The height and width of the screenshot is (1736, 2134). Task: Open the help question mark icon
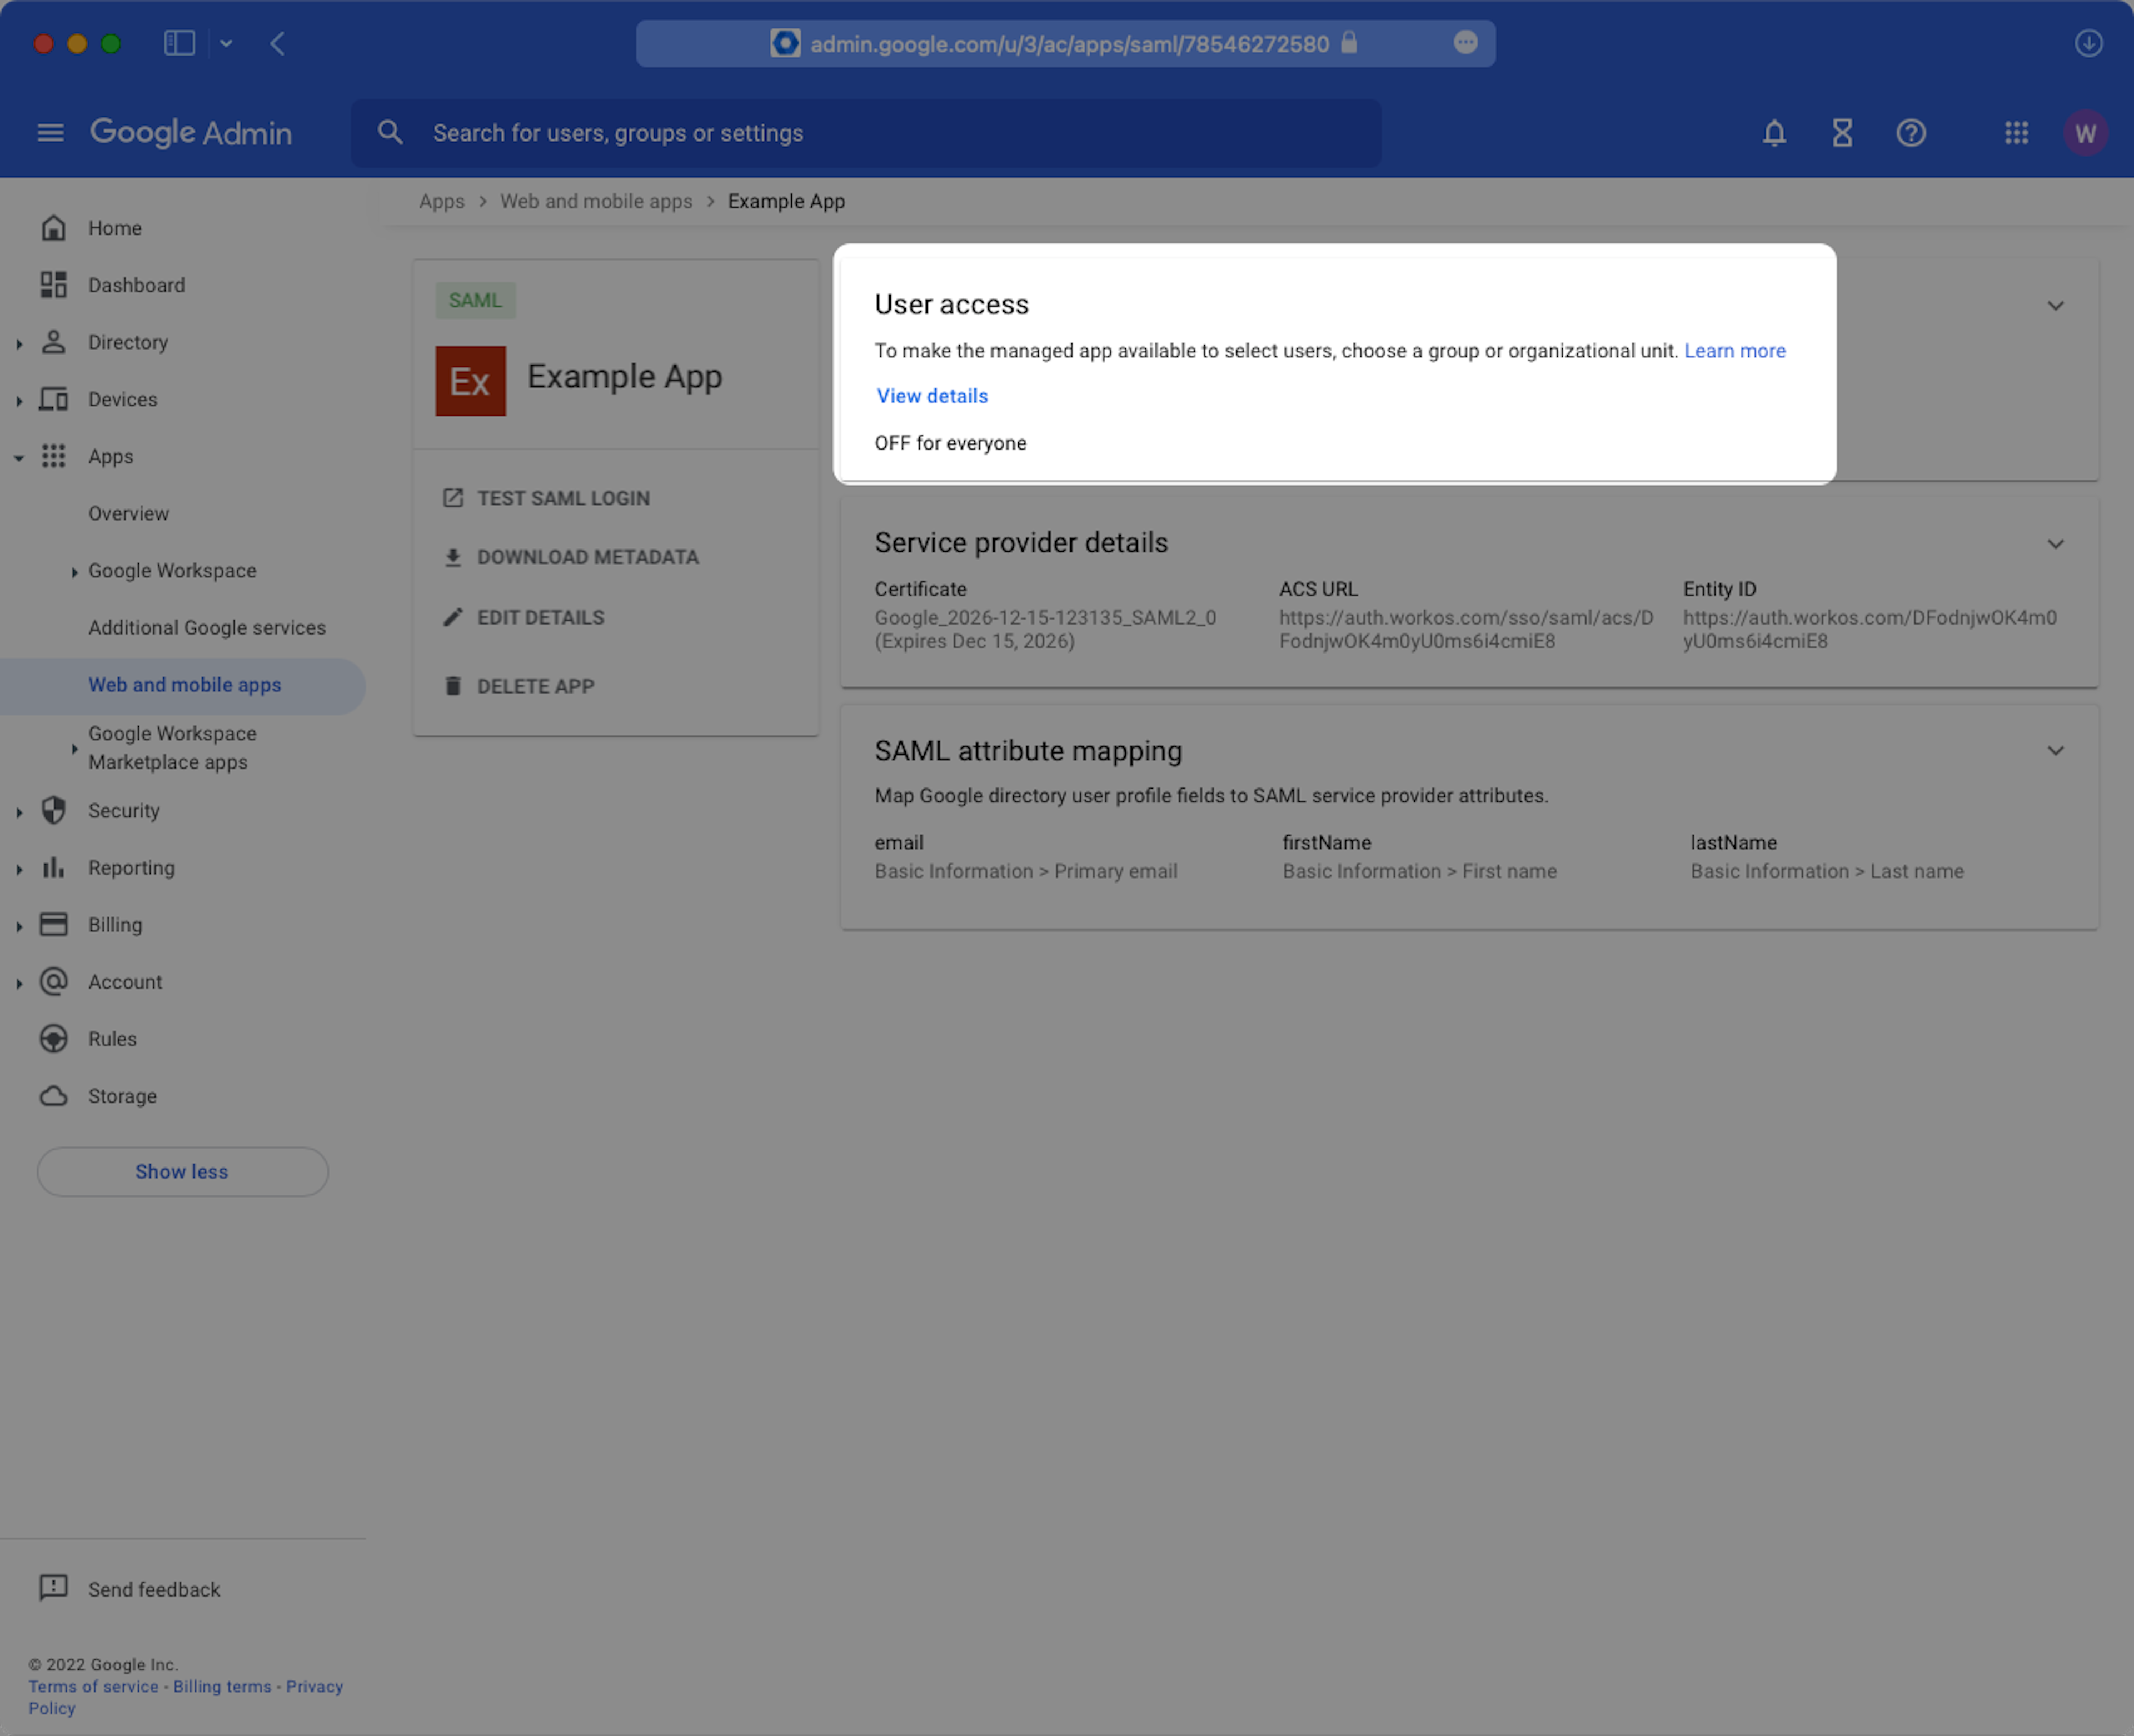[1910, 133]
